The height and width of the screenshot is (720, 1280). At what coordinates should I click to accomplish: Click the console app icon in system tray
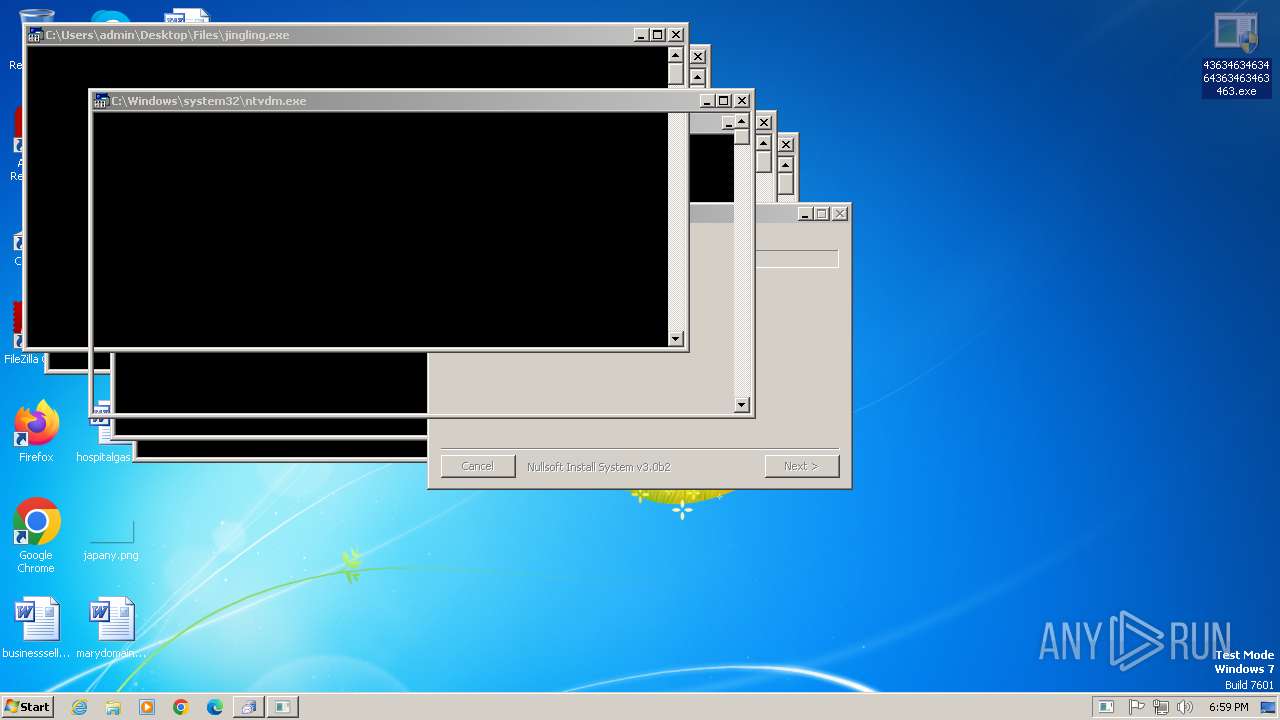[x=1106, y=707]
